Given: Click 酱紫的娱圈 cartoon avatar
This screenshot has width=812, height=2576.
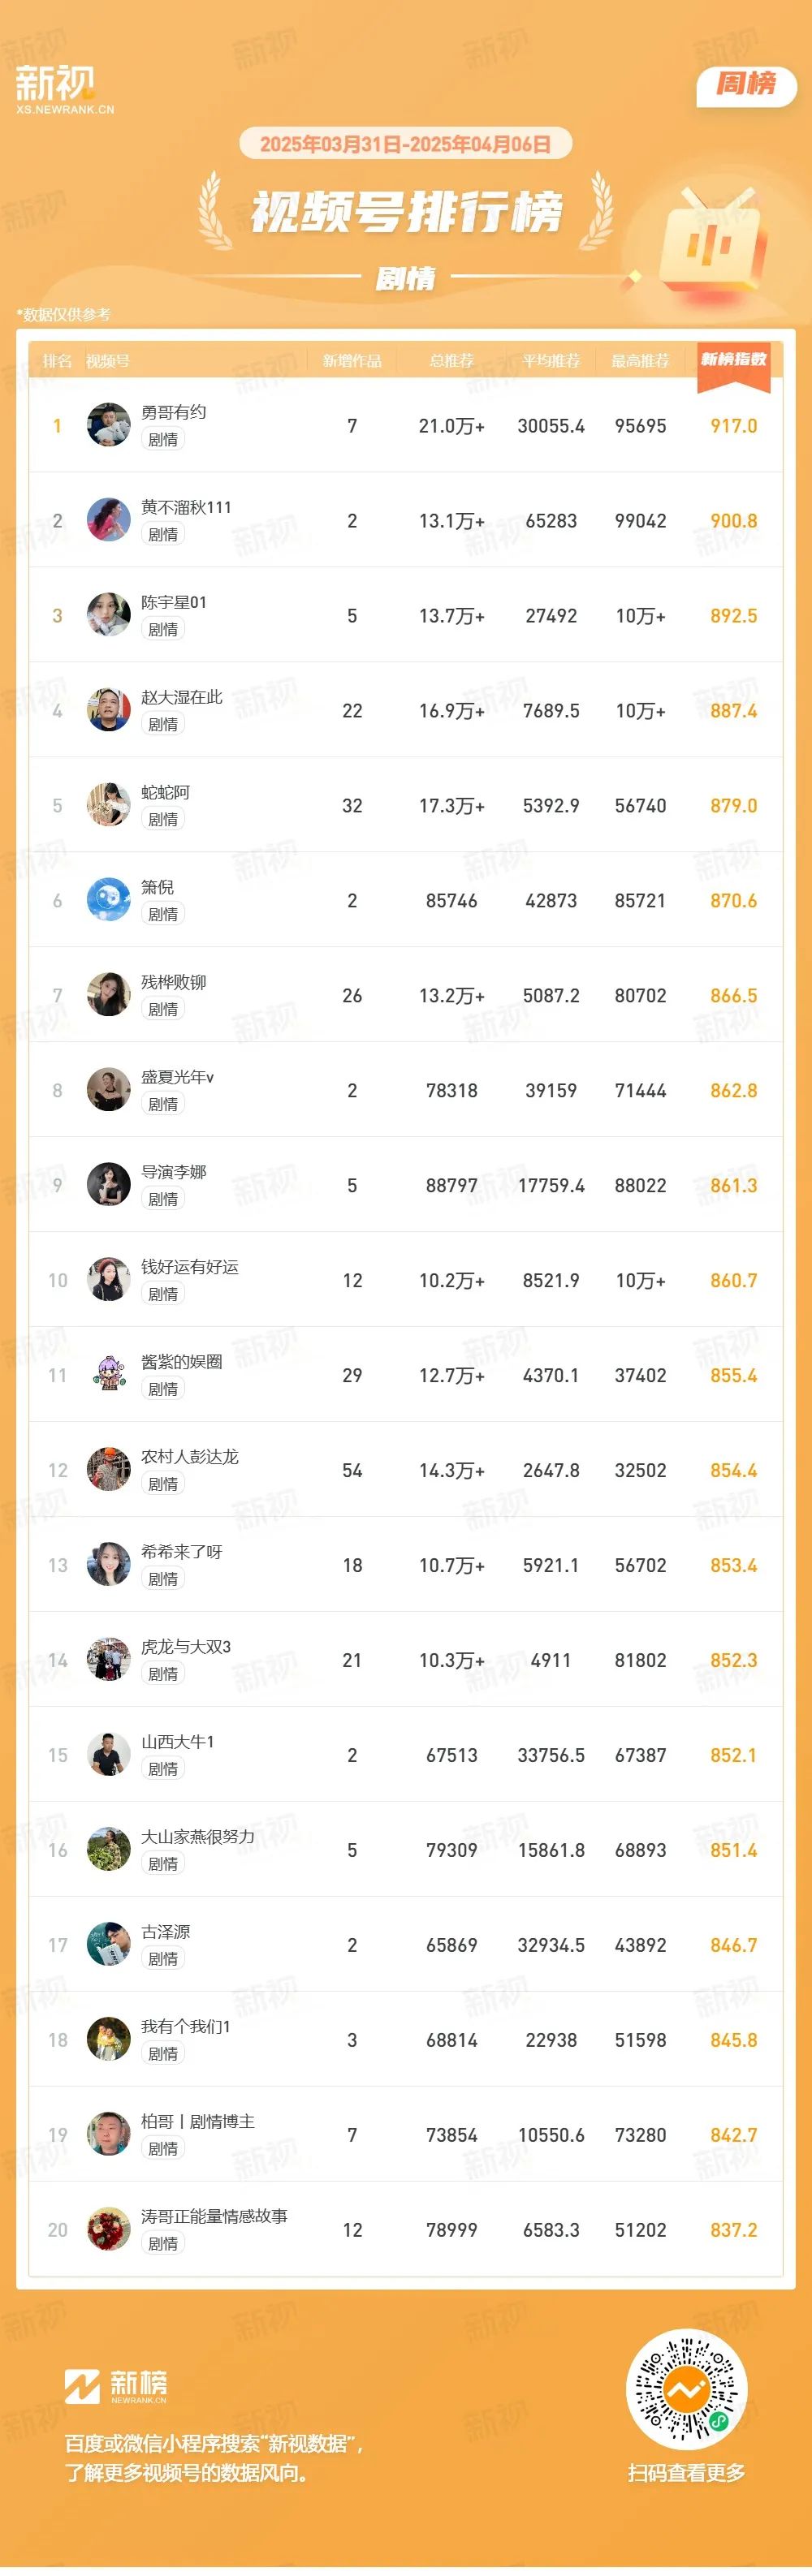Looking at the screenshot, I should click(109, 1375).
